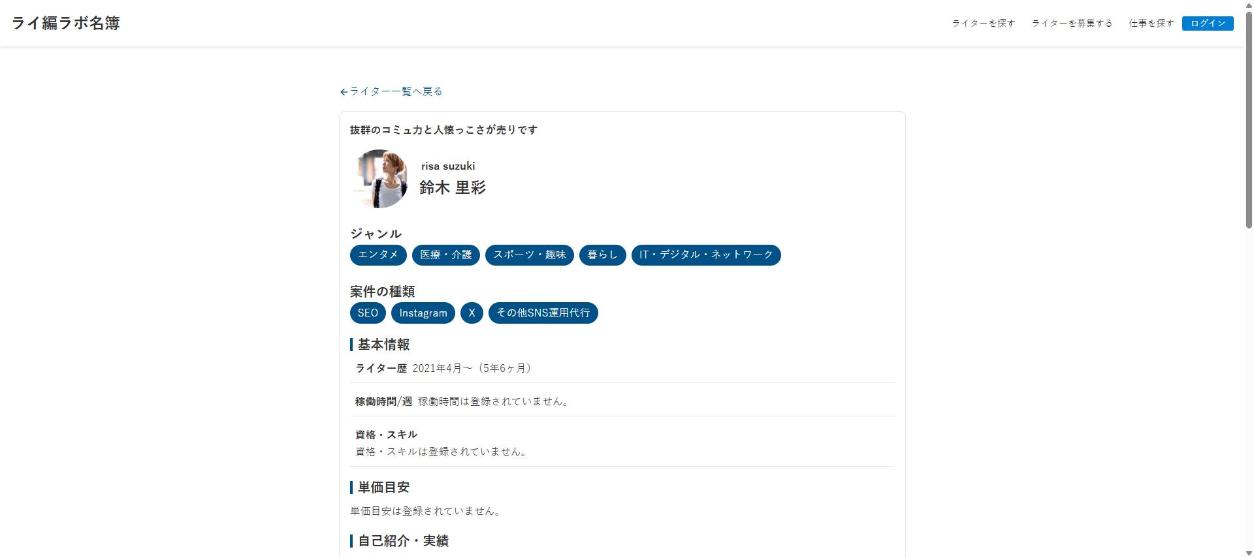The image size is (1254, 558).
Task: Click the headline 抜群のコミュ力と人懐っこさが売りです
Action: (x=444, y=130)
